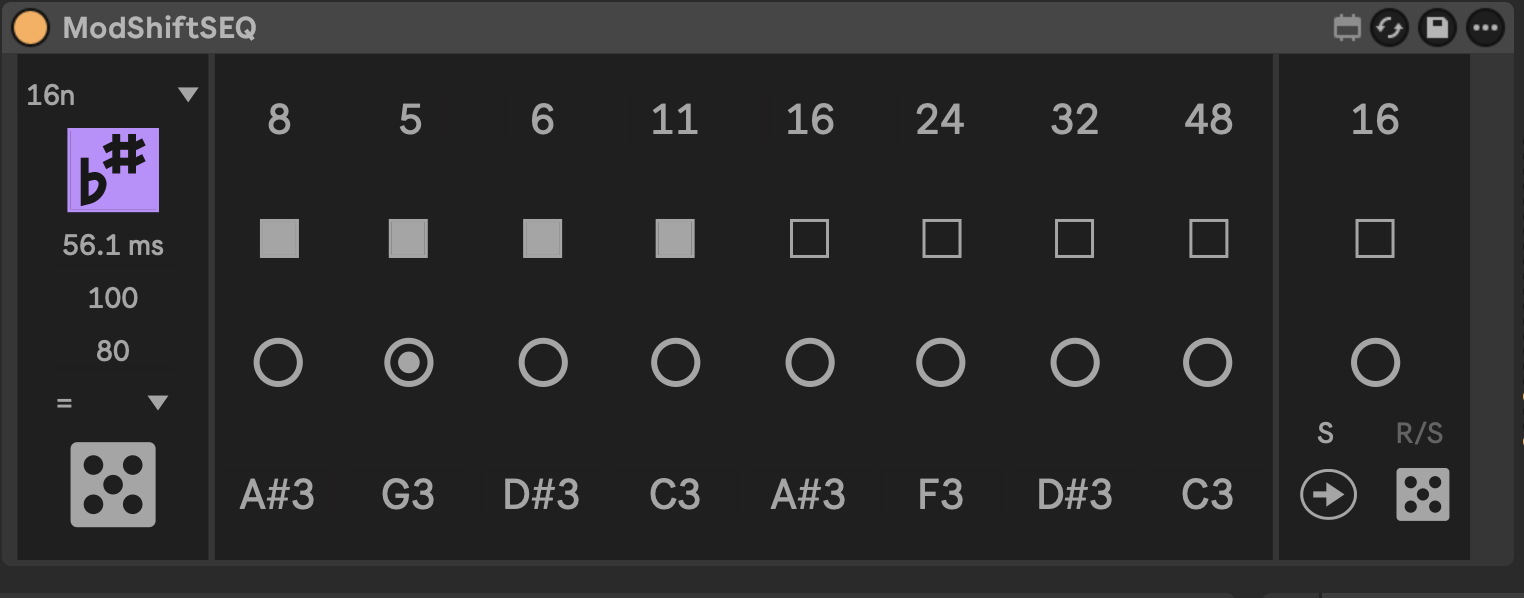Click the large dice randomize icon
Image resolution: width=1524 pixels, height=598 pixels.
click(x=113, y=484)
